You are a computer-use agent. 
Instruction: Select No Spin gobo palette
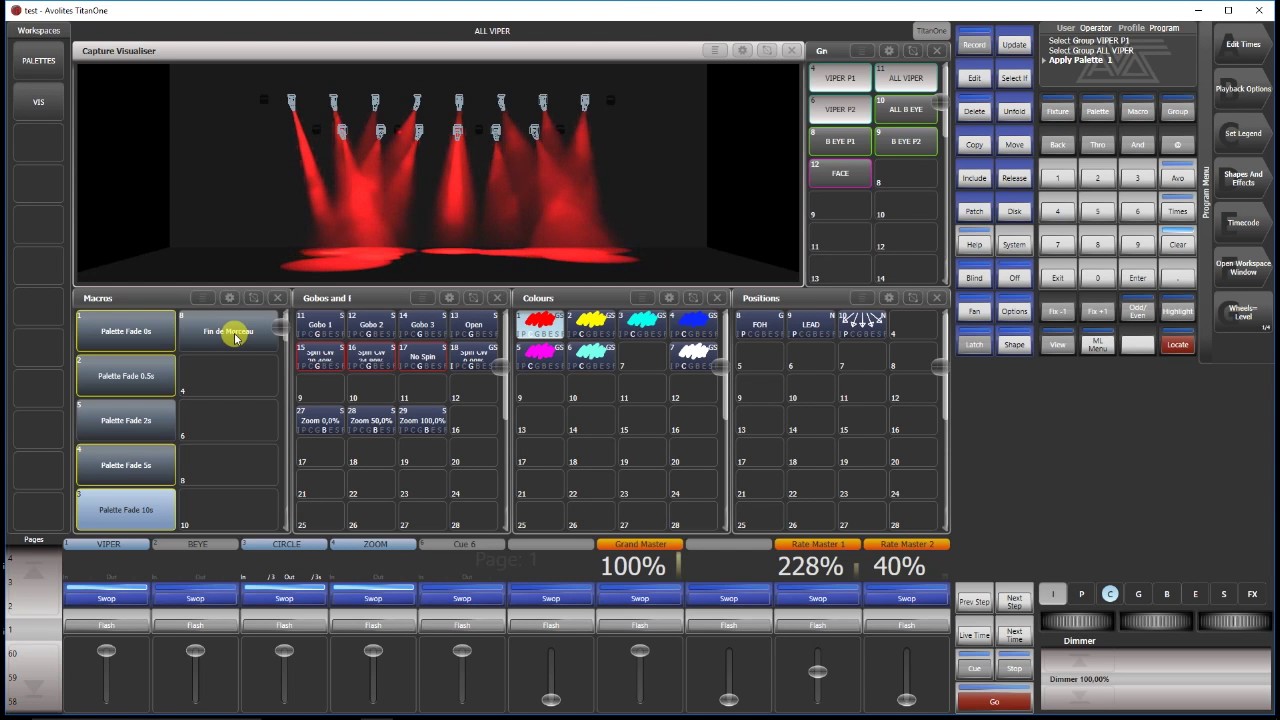[422, 356]
